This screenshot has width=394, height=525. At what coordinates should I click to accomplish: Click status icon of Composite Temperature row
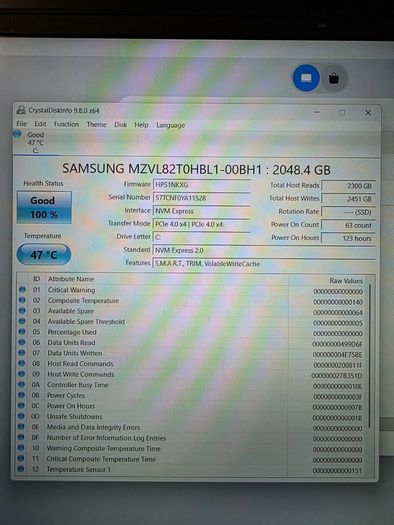tap(22, 300)
